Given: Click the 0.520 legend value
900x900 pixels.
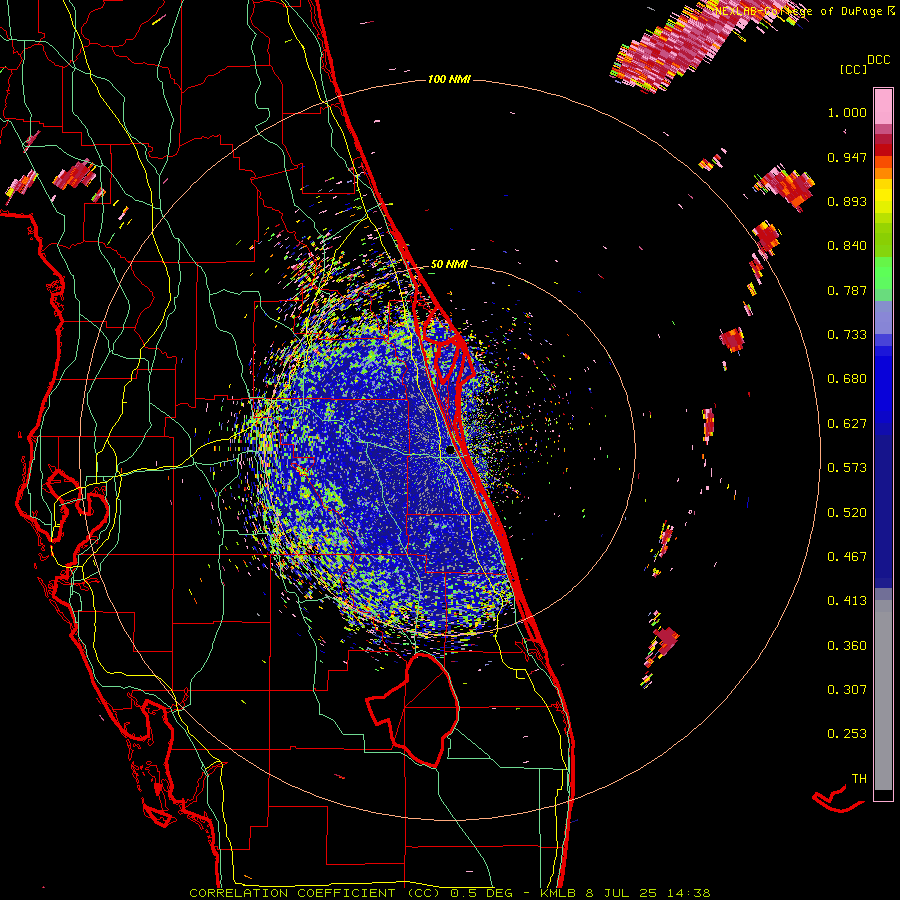Looking at the screenshot, I should [847, 513].
